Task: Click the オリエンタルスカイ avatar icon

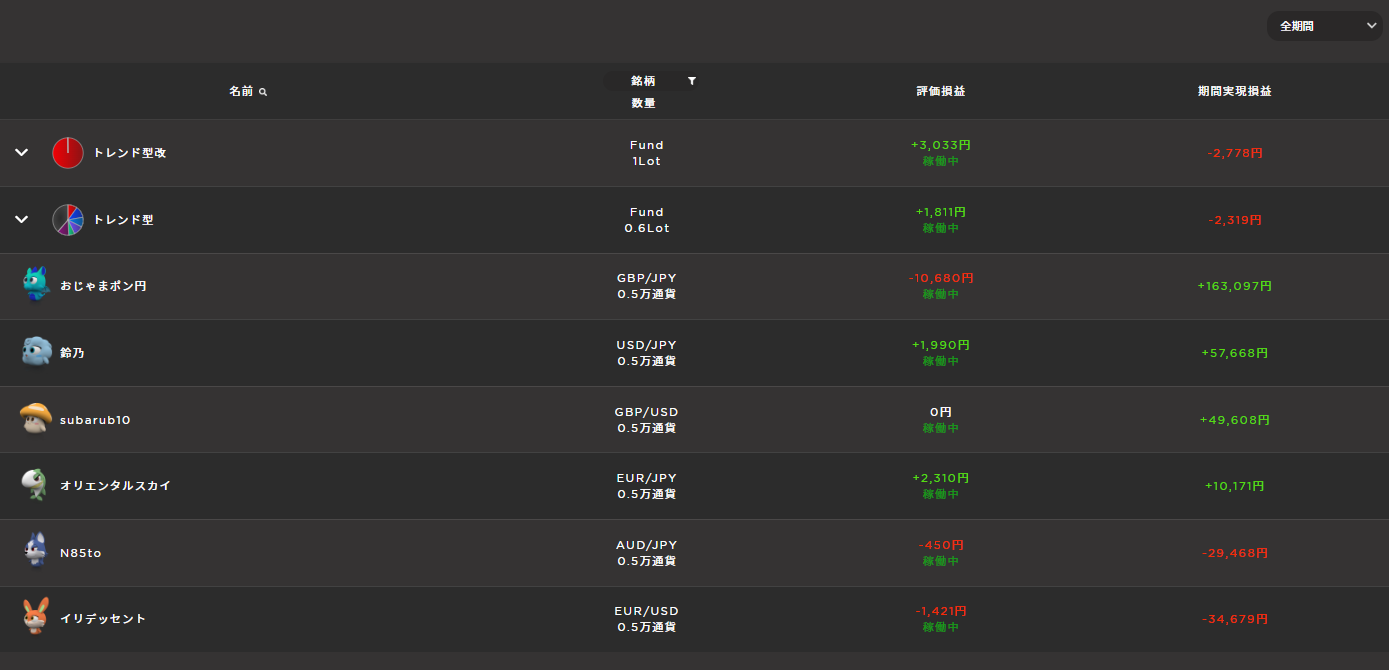Action: [x=34, y=485]
